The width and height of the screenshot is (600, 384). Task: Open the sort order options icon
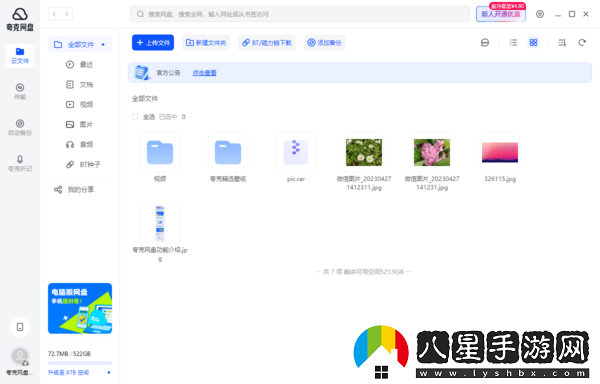click(x=562, y=42)
